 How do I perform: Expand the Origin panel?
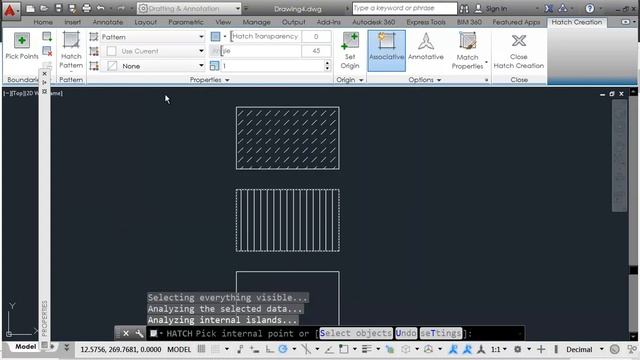coord(349,80)
